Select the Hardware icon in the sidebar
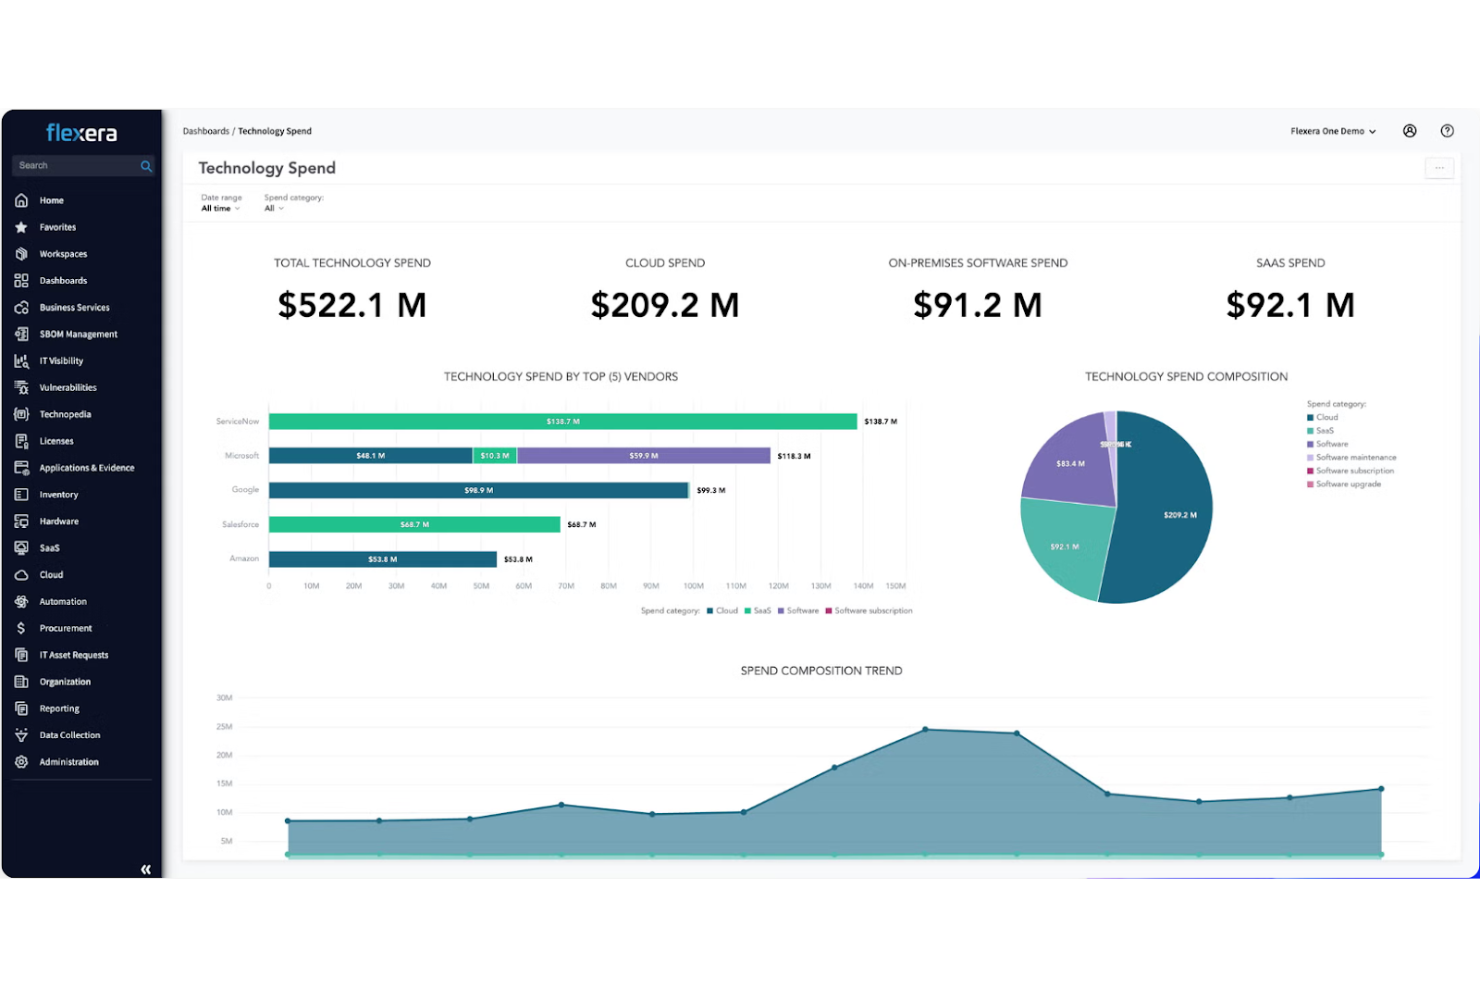The height and width of the screenshot is (987, 1480). tap(21, 521)
